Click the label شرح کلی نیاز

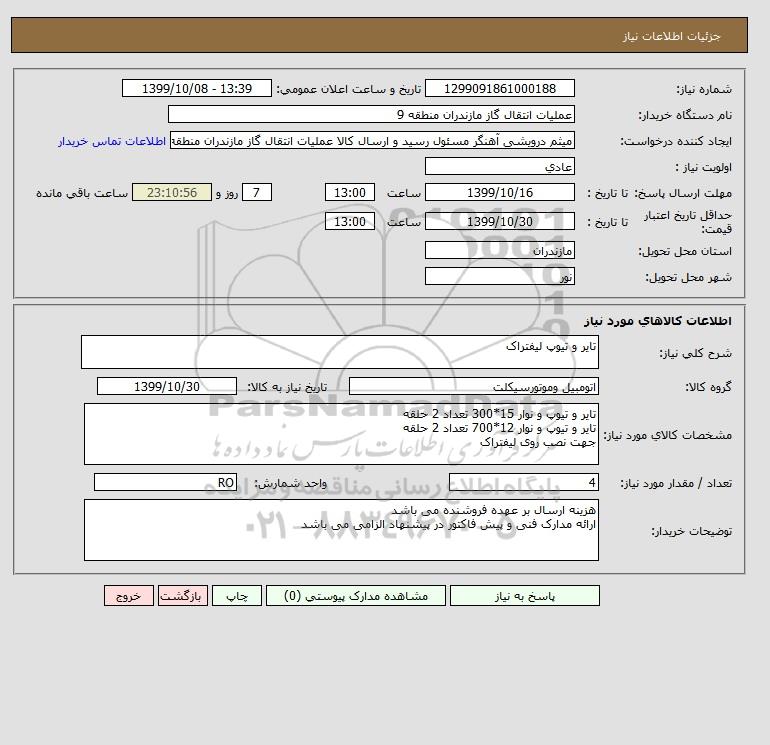(x=695, y=354)
